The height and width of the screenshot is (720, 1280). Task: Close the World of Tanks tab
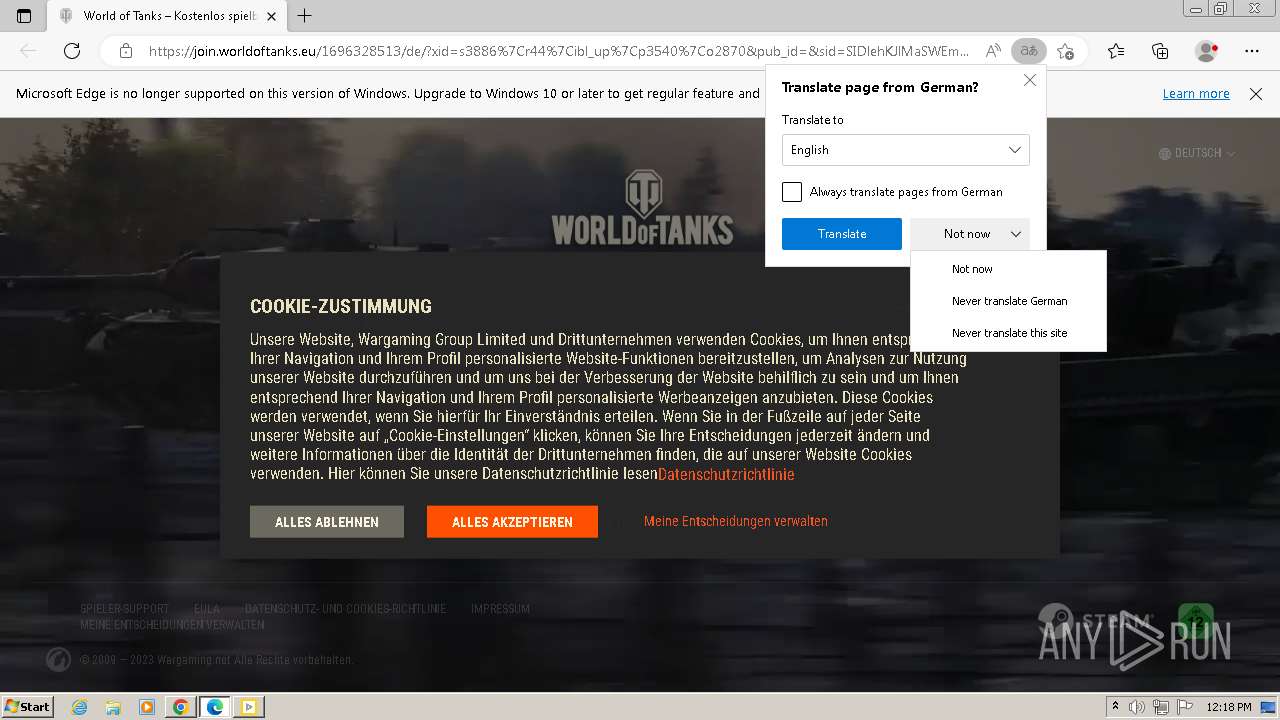(271, 16)
